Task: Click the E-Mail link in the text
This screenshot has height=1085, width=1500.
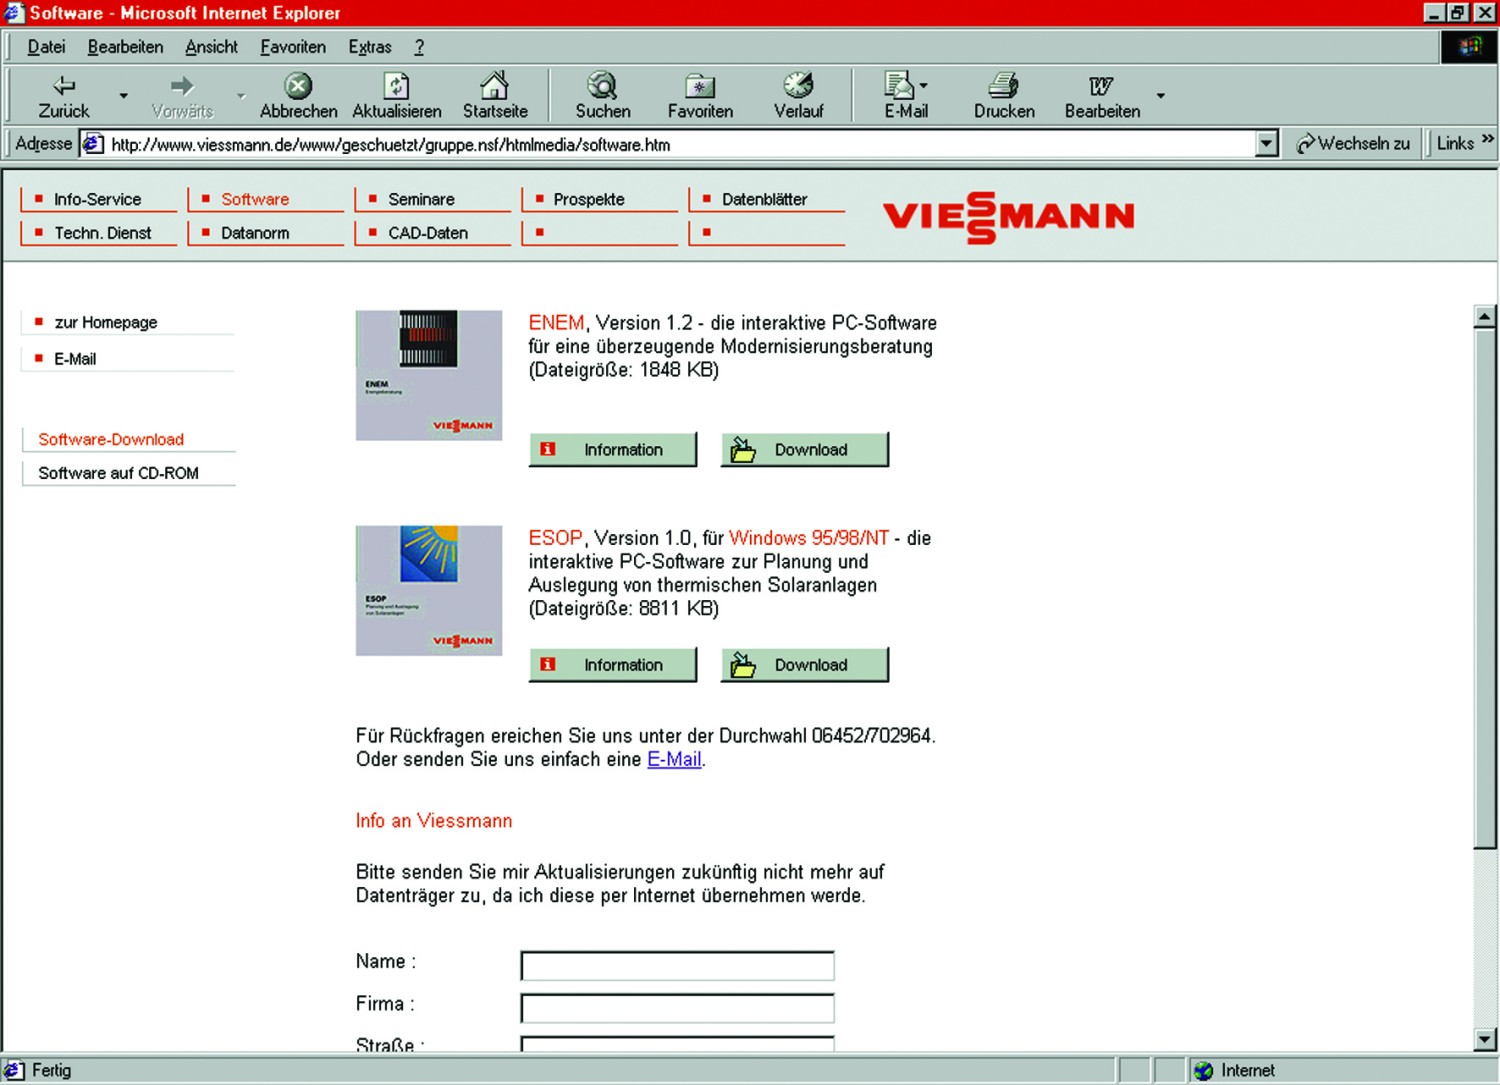Action: coord(674,759)
